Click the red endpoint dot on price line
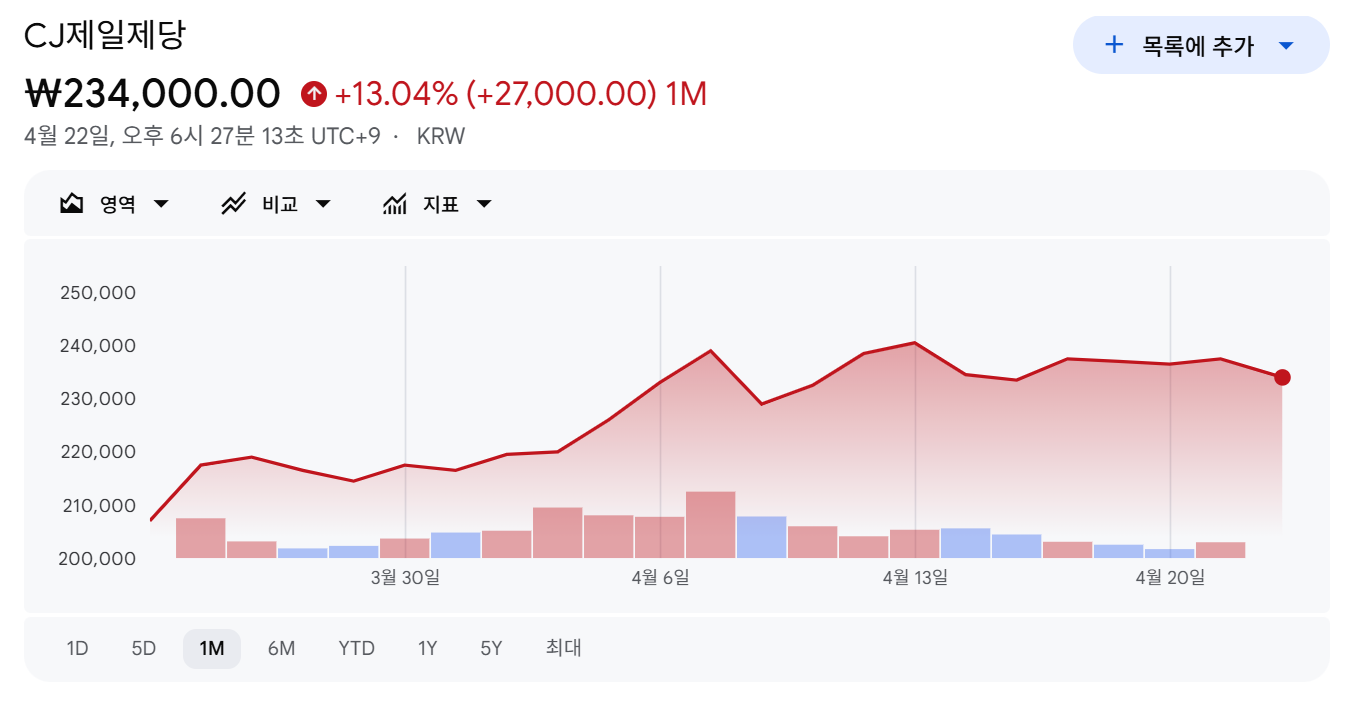This screenshot has height=704, width=1359. (x=1282, y=377)
